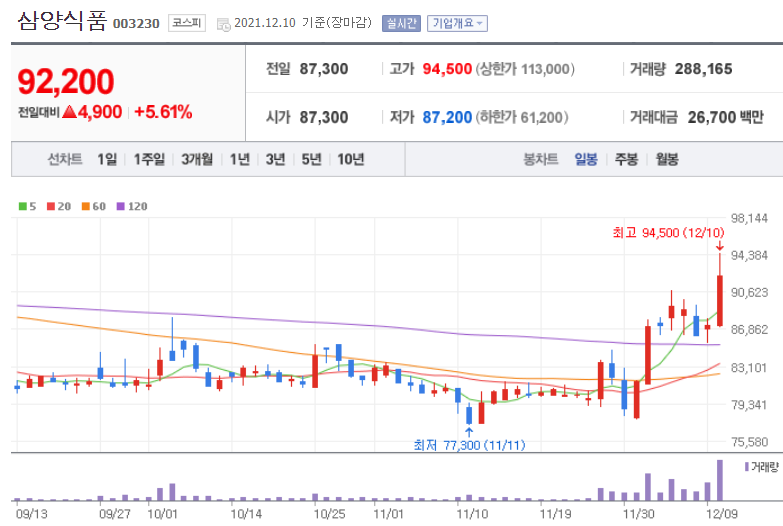
Task: Click the 고가 value 94,500
Action: 447,69
